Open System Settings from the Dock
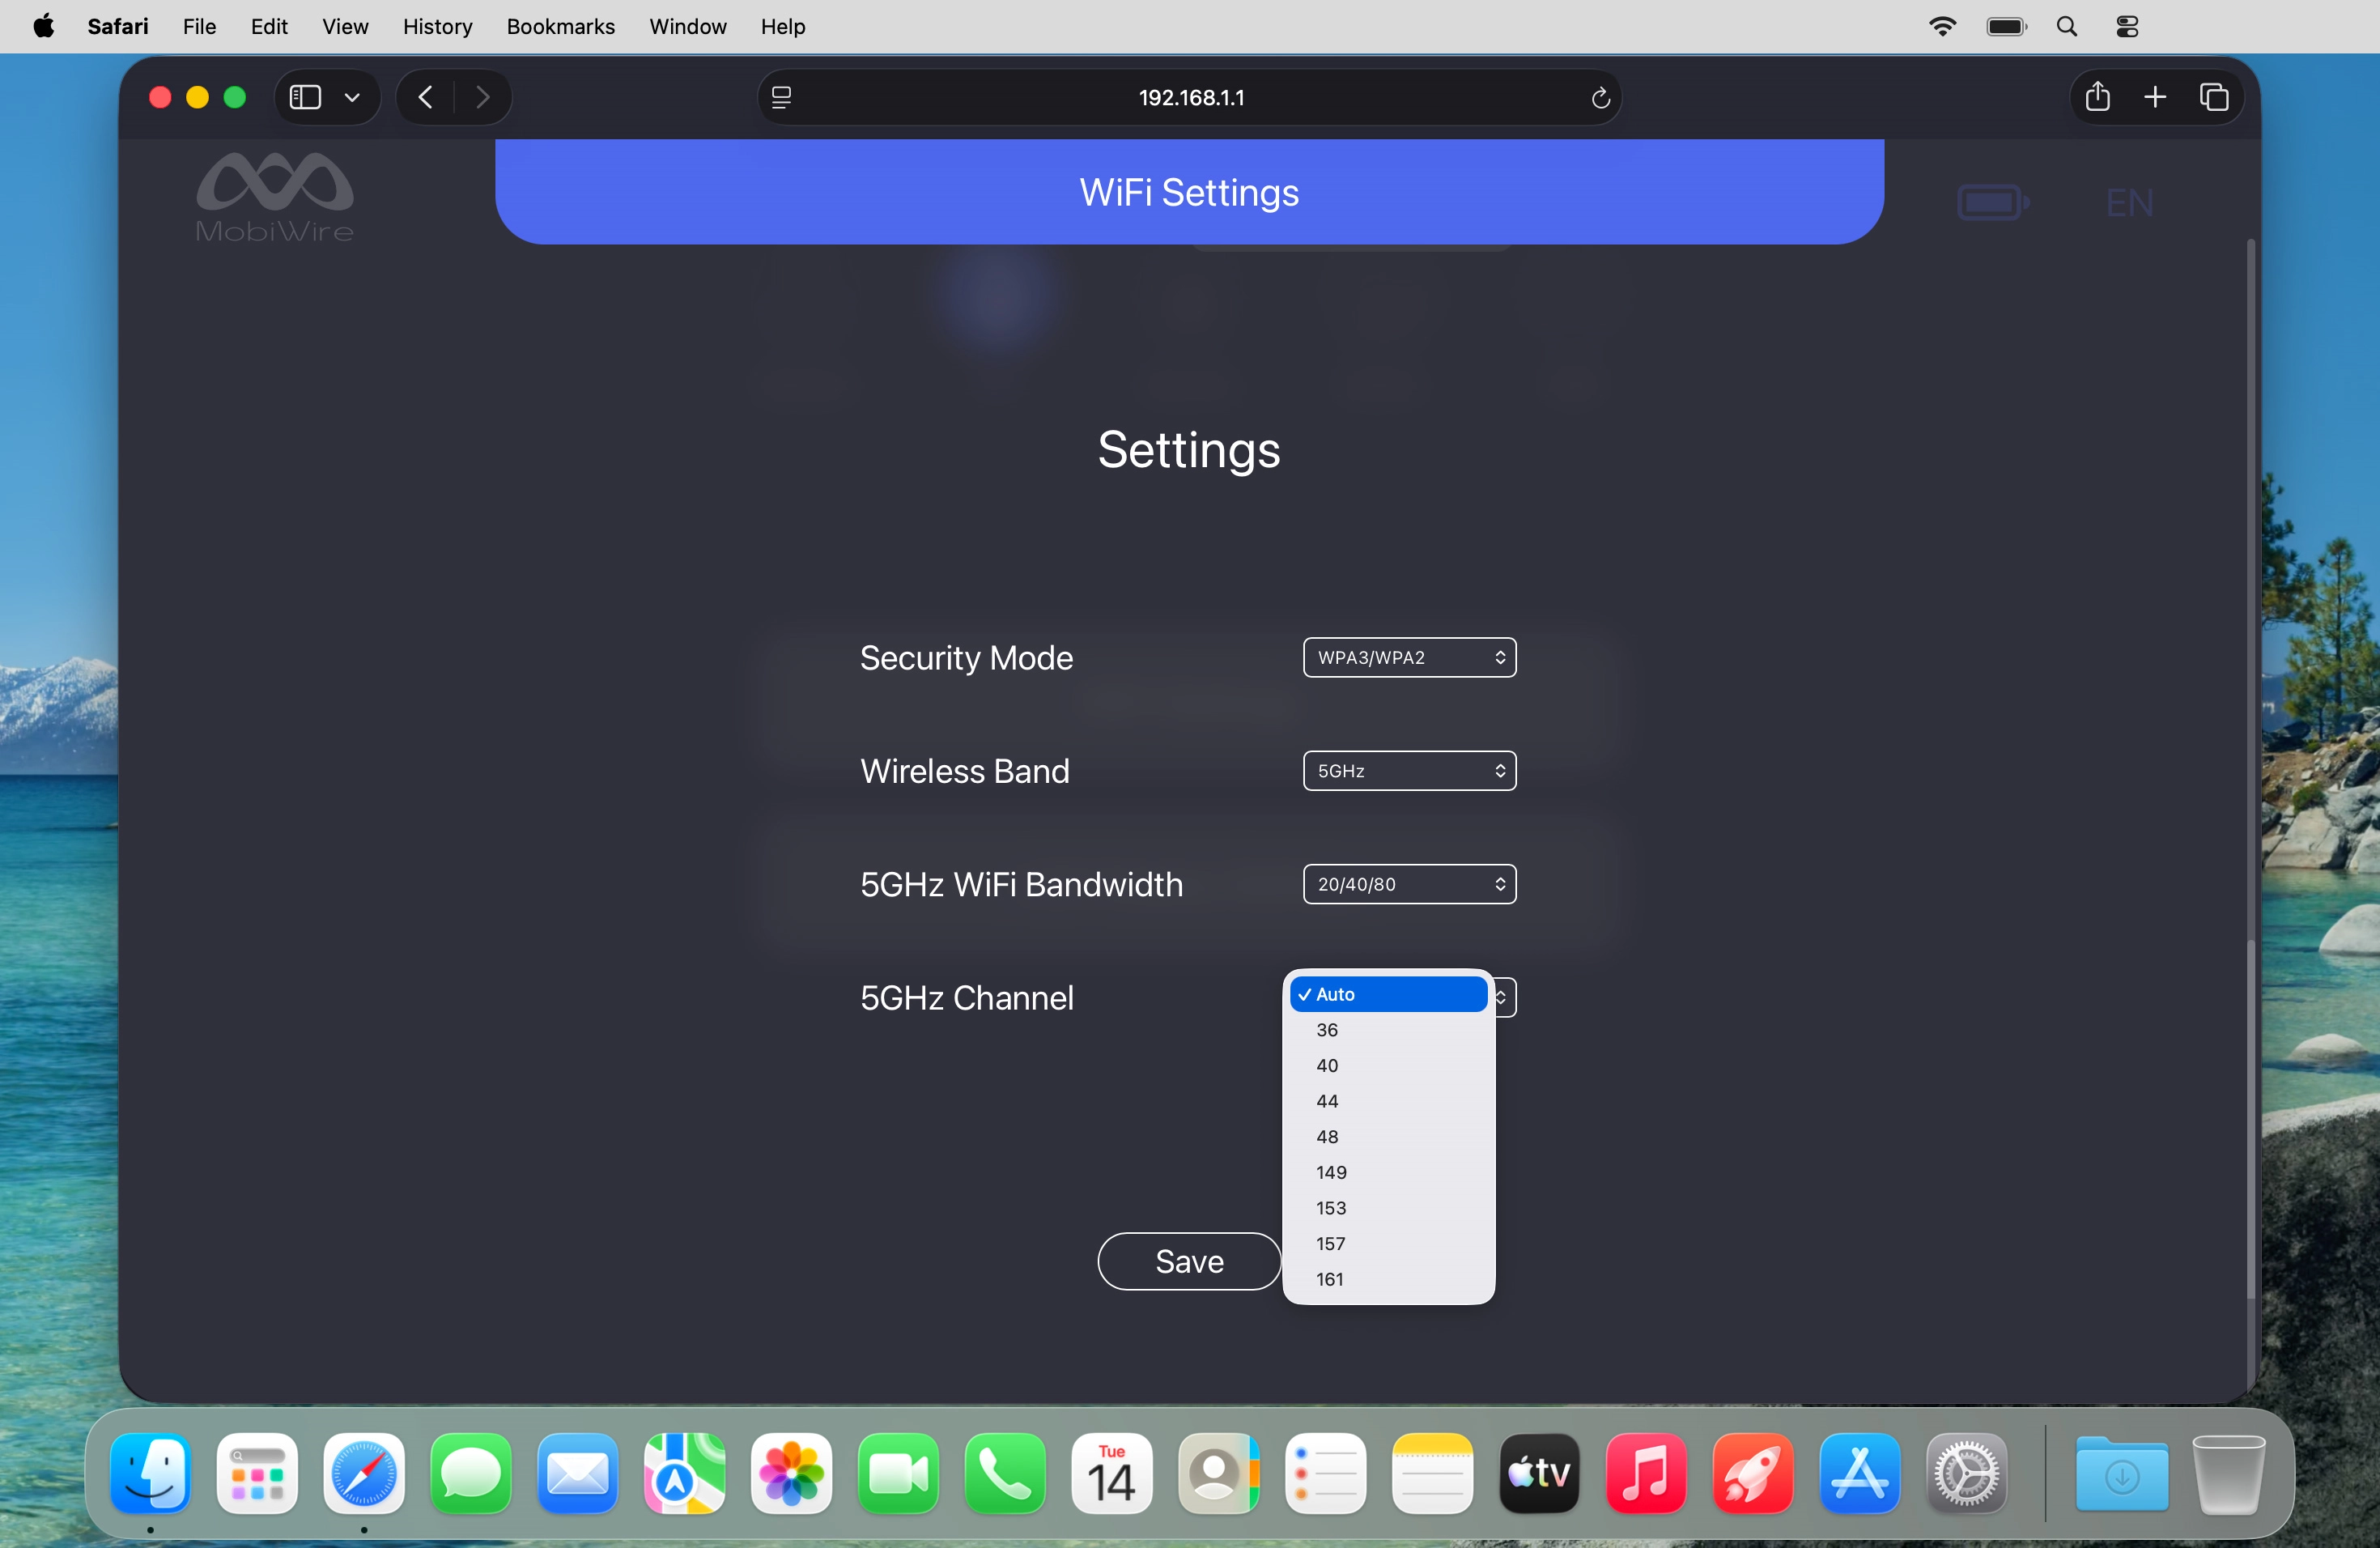2380x1548 pixels. coord(1966,1473)
